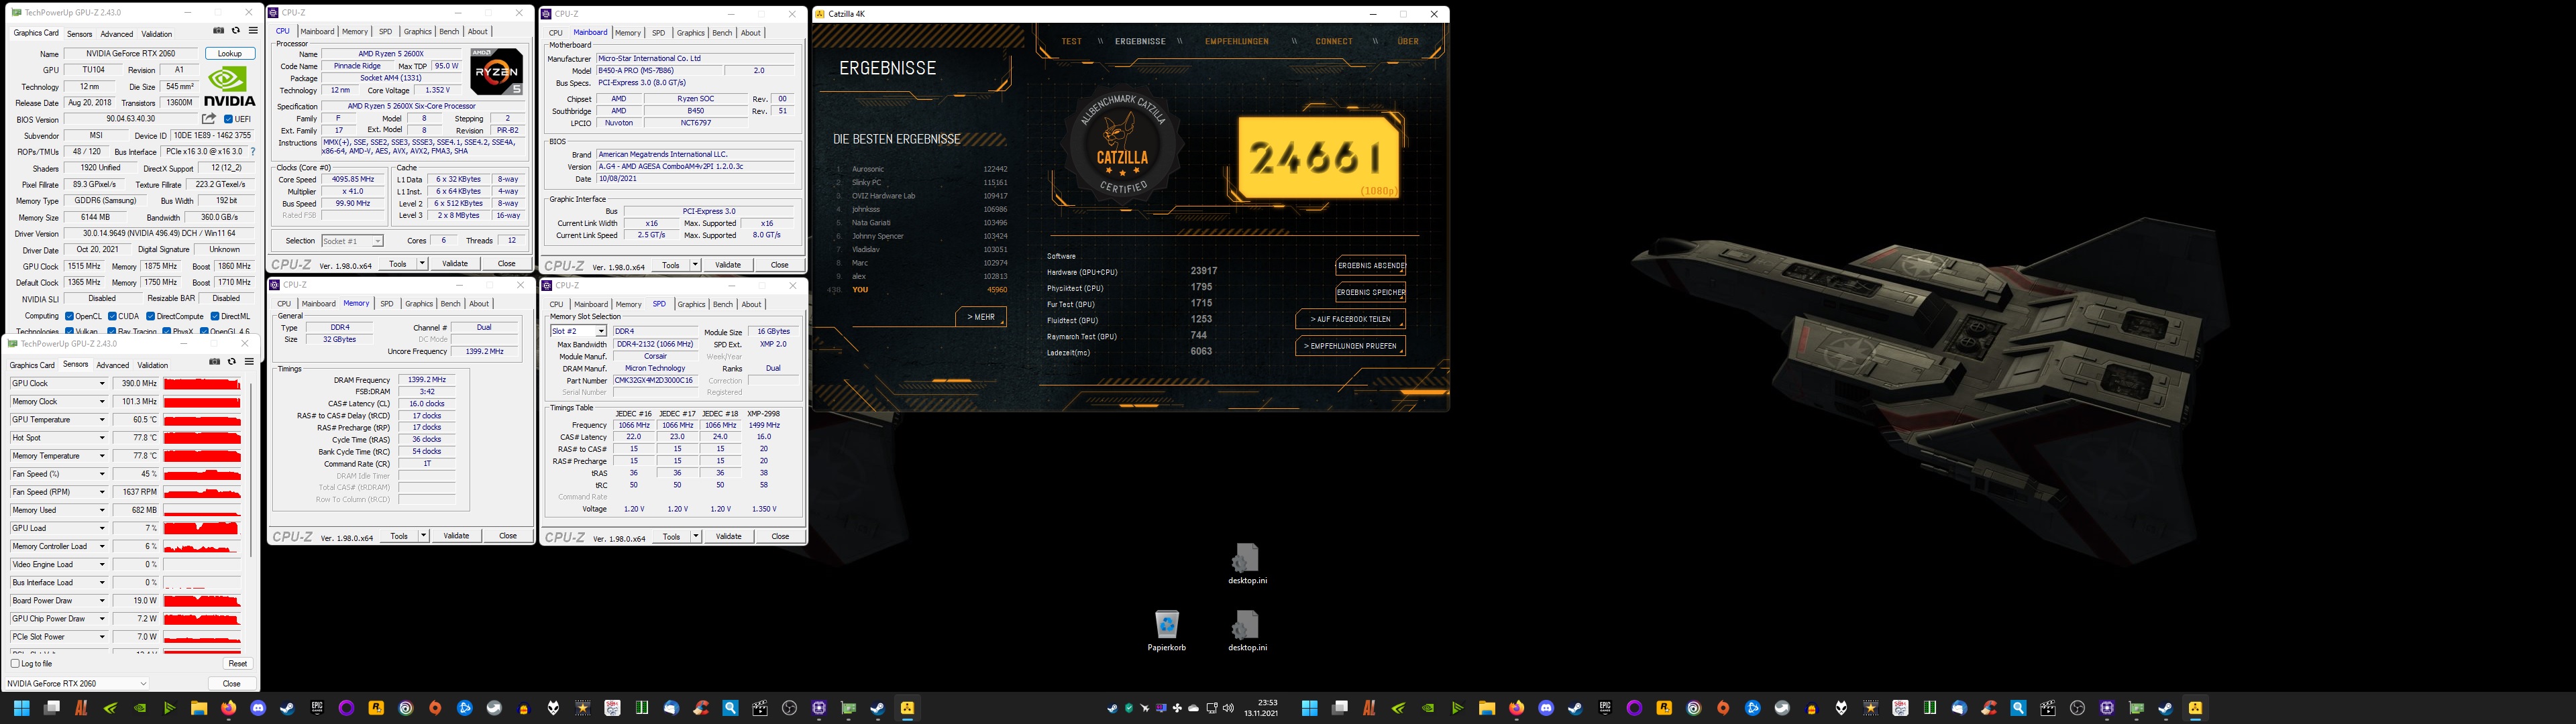Select the Johnny Spencer leaderboard entry
2576x724 pixels.
click(x=921, y=236)
